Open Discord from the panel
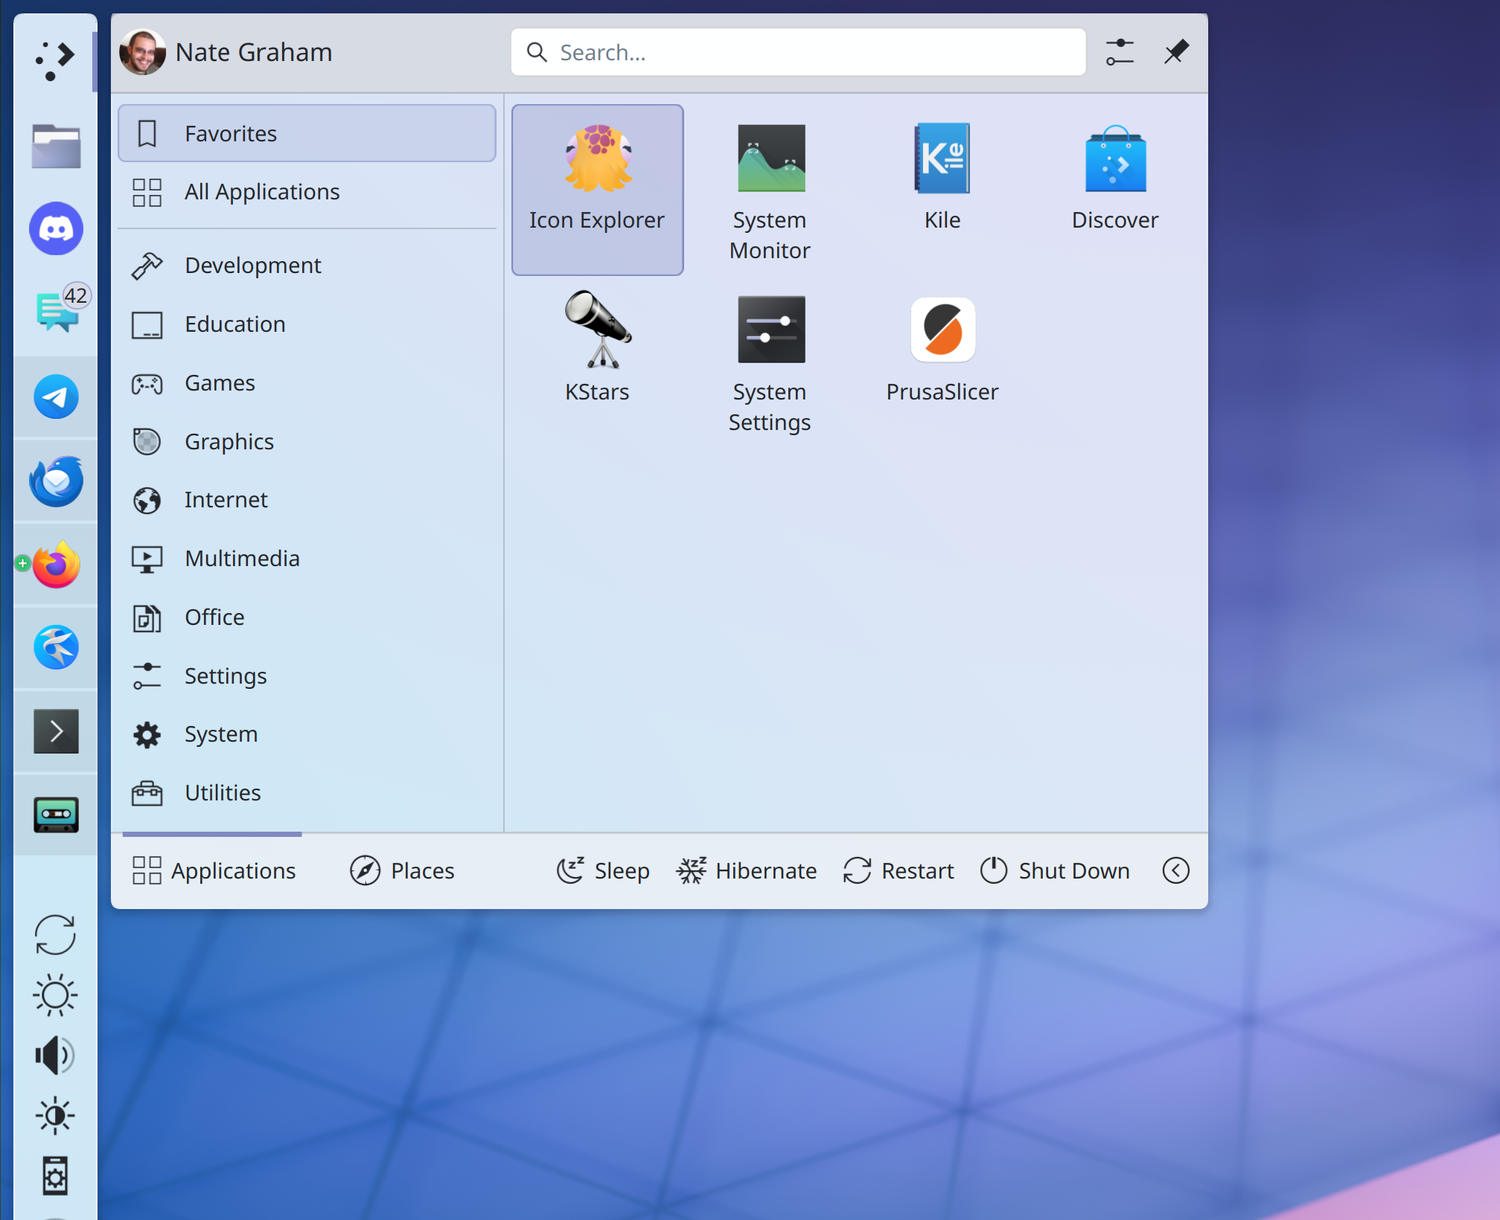The image size is (1500, 1220). [56, 229]
